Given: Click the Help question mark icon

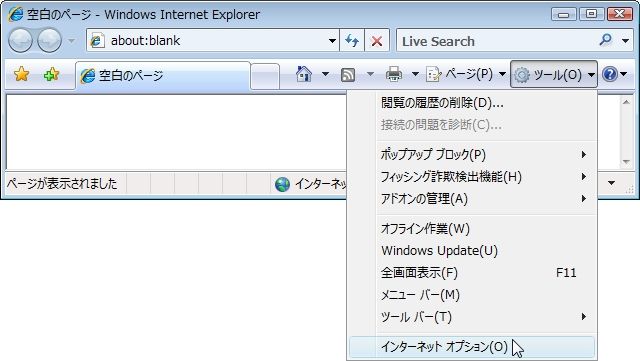Looking at the screenshot, I should pos(609,74).
